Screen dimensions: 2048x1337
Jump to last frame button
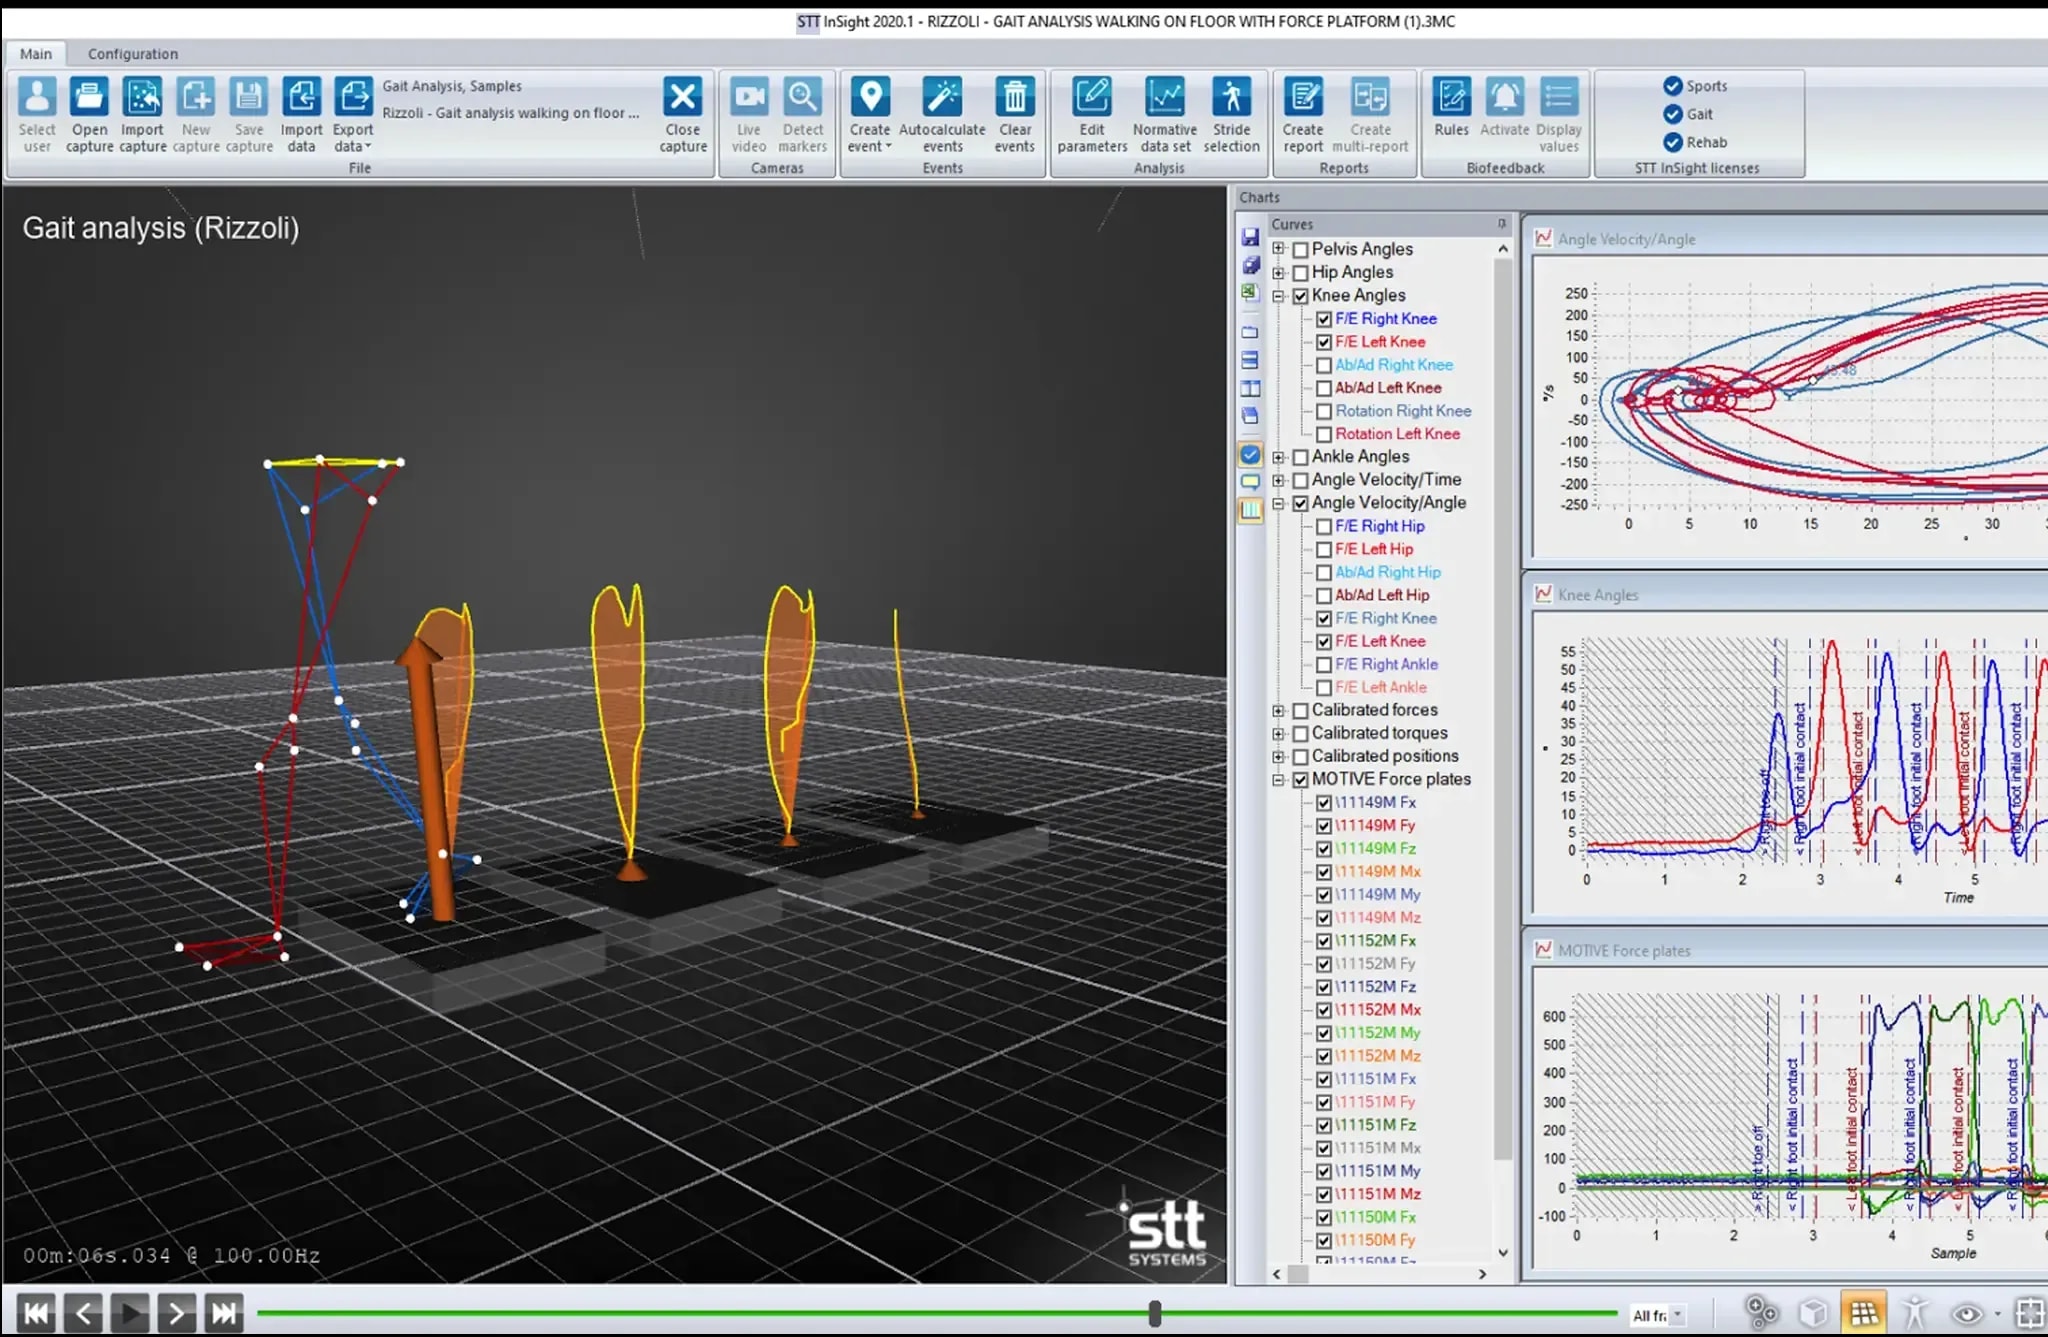point(224,1312)
